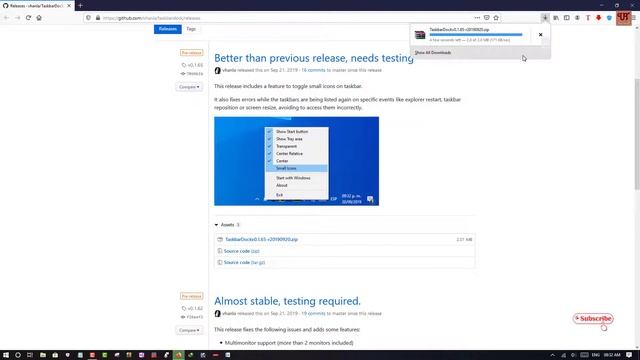Image resolution: width=640 pixels, height=360 pixels.
Task: Open the red download-arrow extension icon
Action: 598,18
